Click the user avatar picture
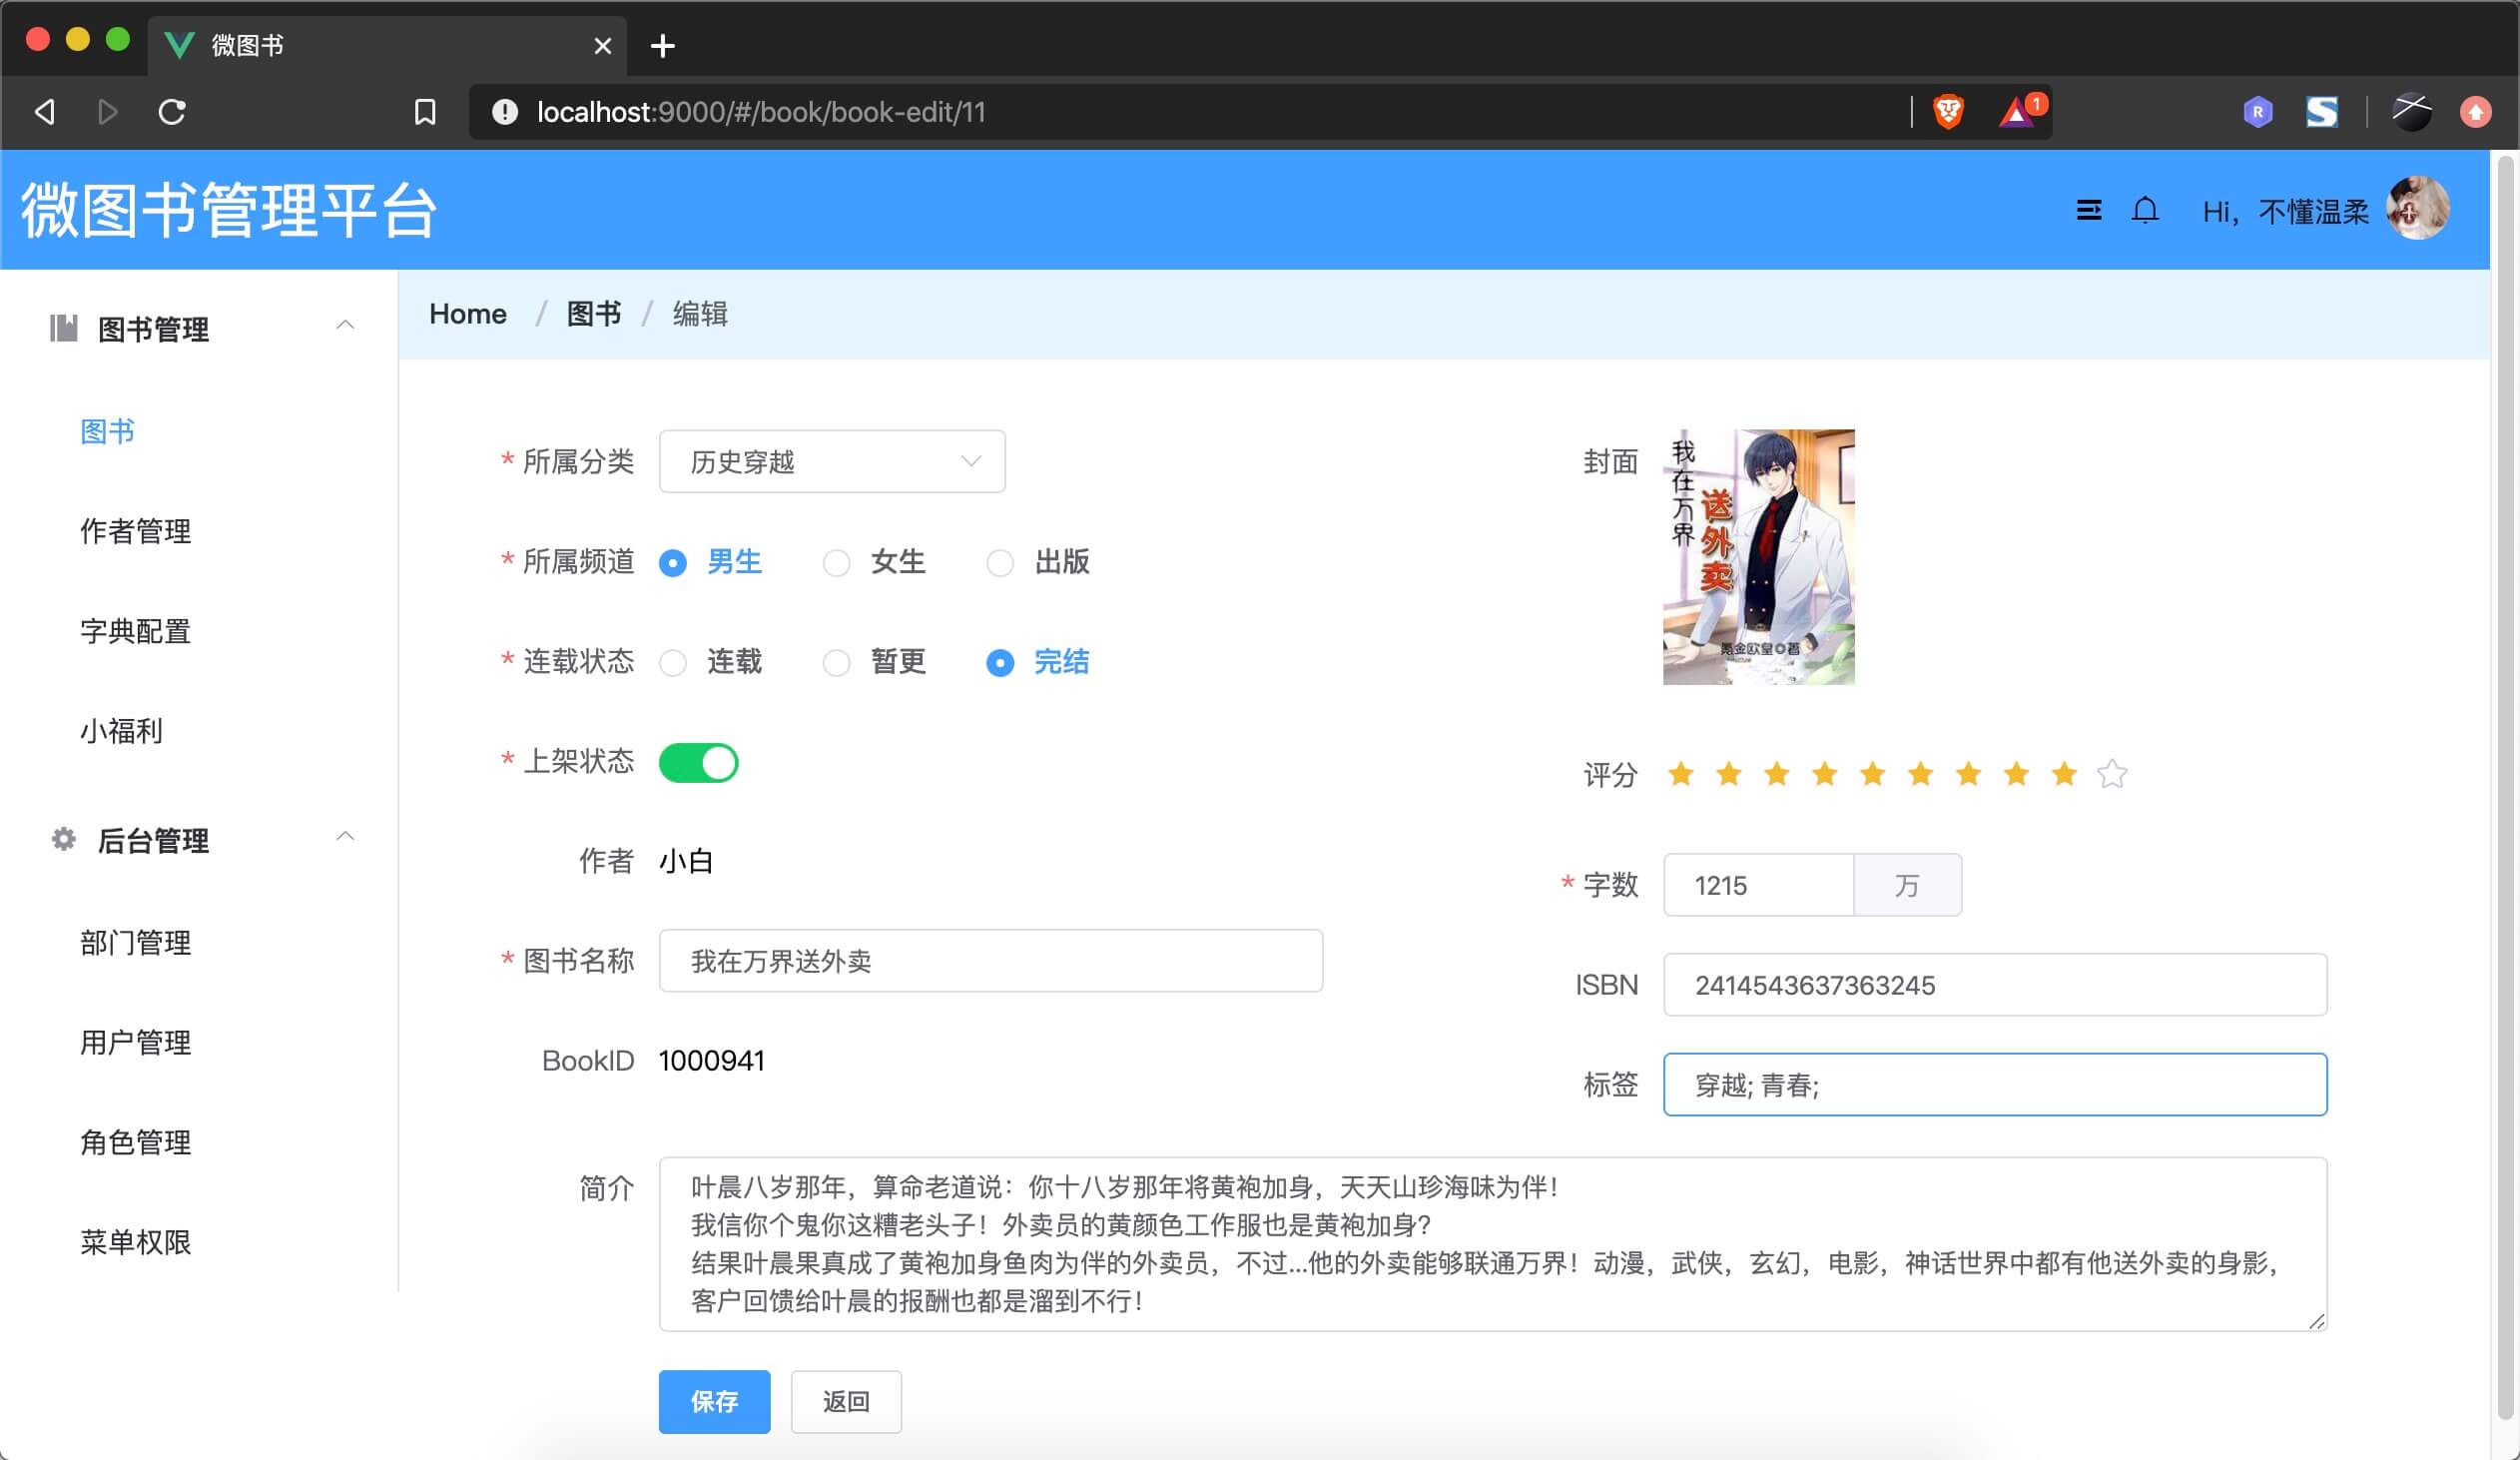The image size is (2520, 1460). point(2417,209)
